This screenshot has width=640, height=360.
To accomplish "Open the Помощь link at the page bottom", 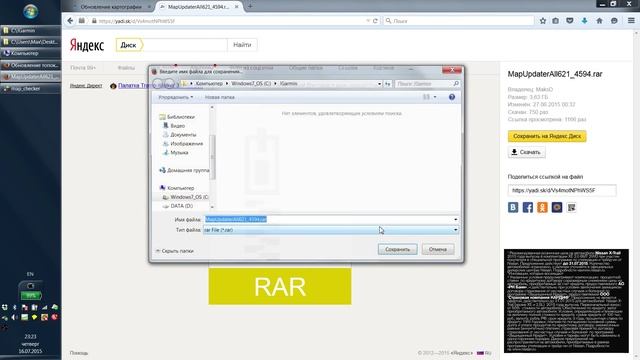I will (x=79, y=353).
